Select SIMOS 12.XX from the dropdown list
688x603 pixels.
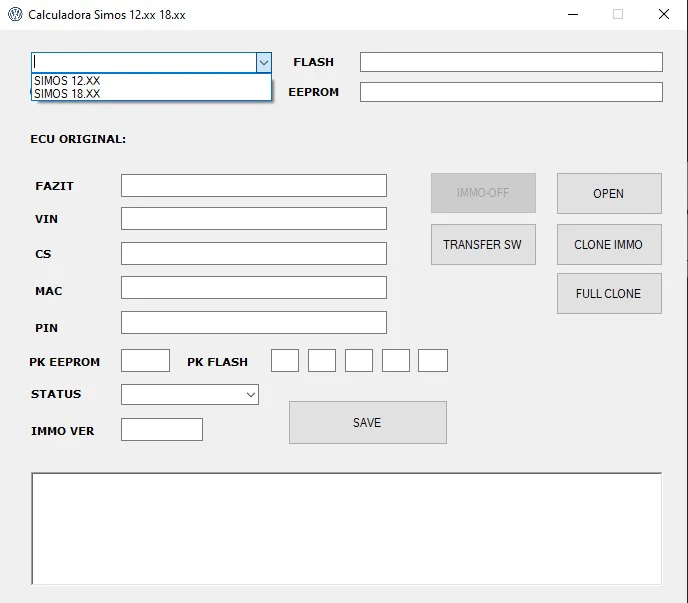(151, 81)
